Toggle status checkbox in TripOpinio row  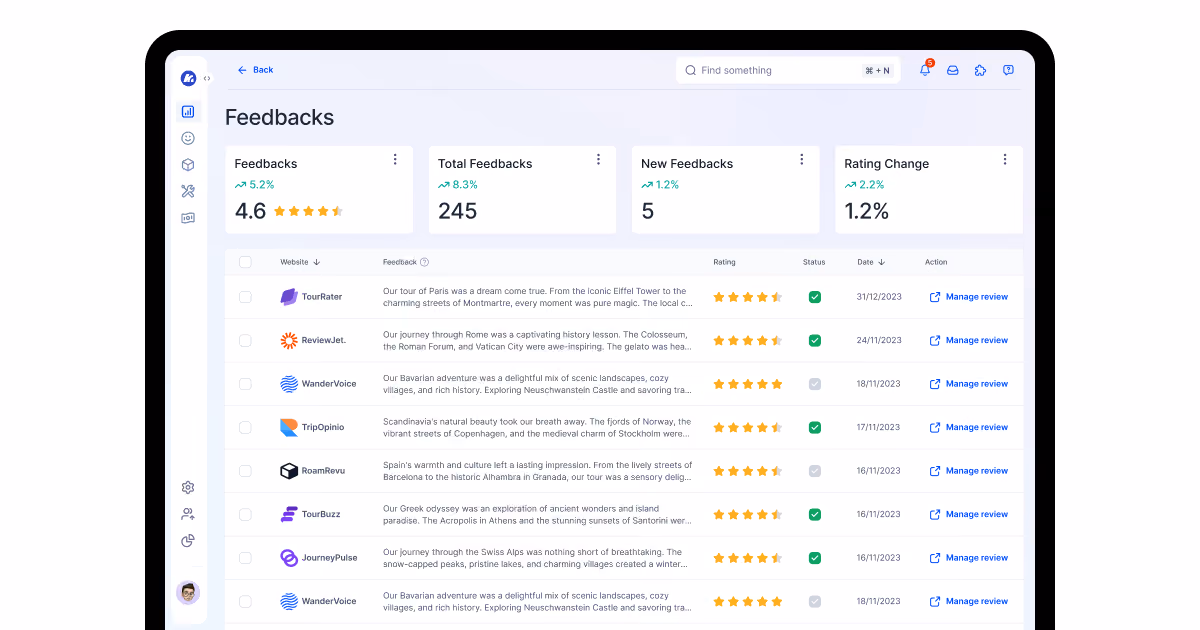tap(815, 427)
